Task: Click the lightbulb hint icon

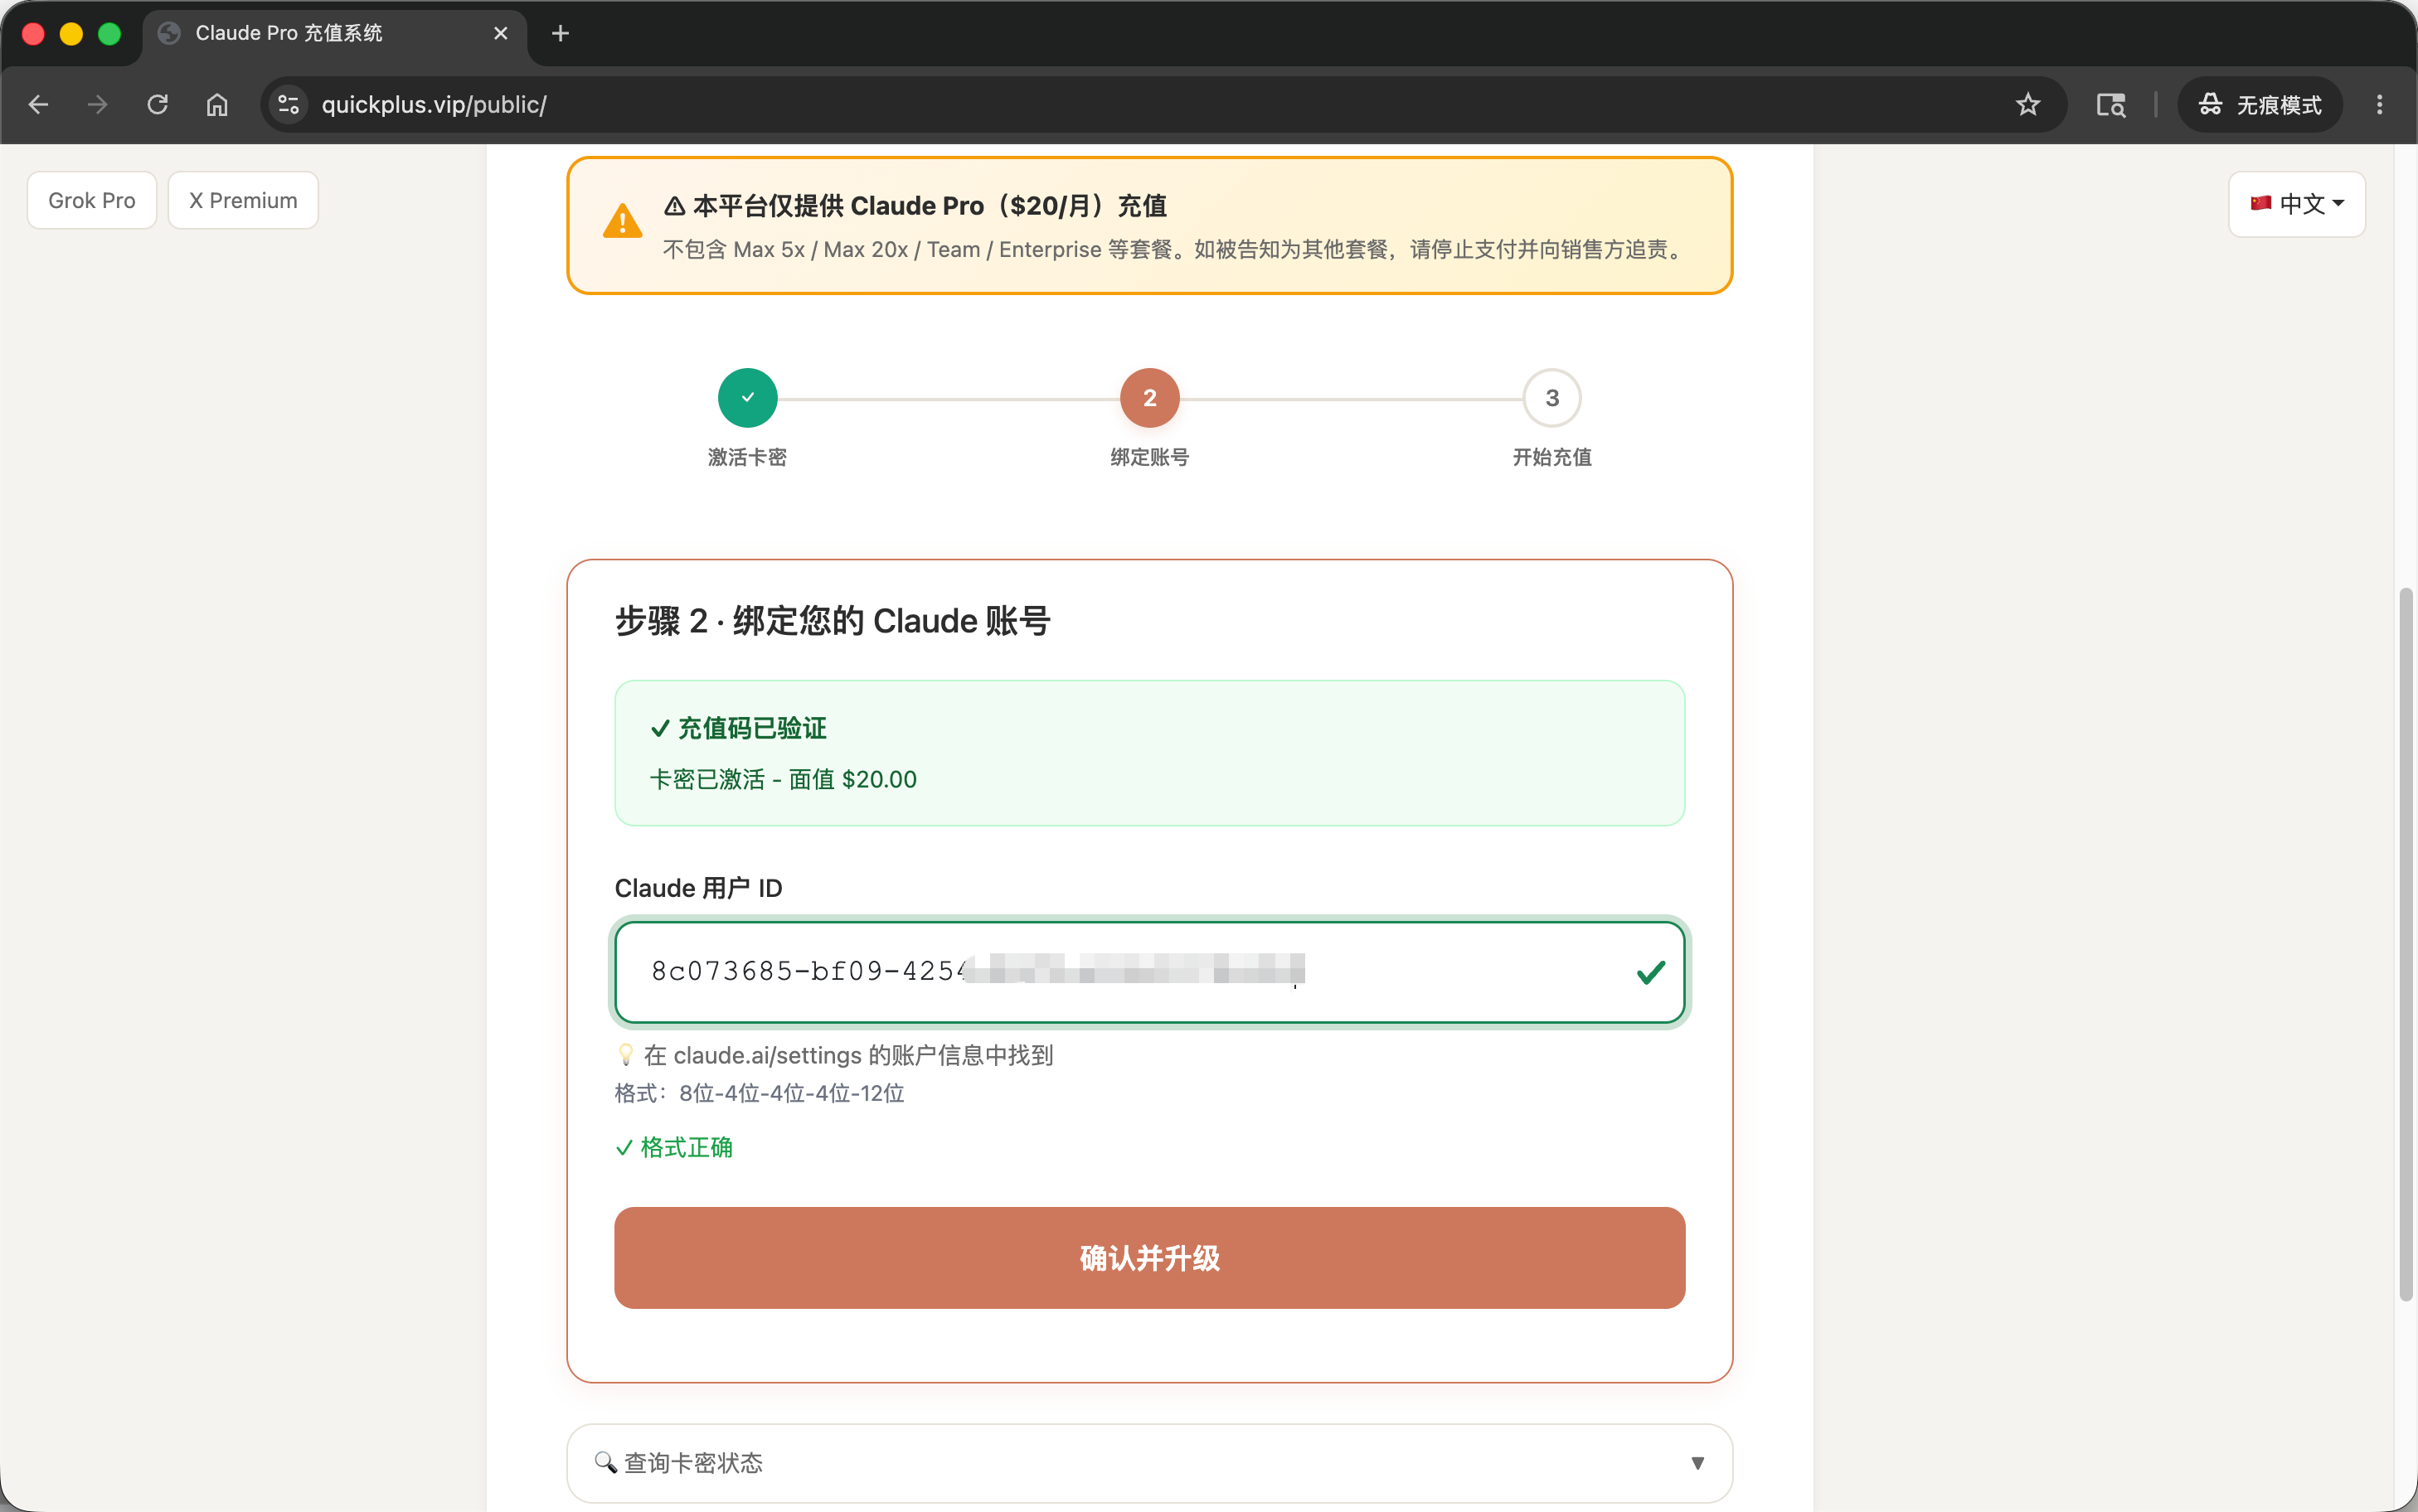Action: (x=626, y=1054)
